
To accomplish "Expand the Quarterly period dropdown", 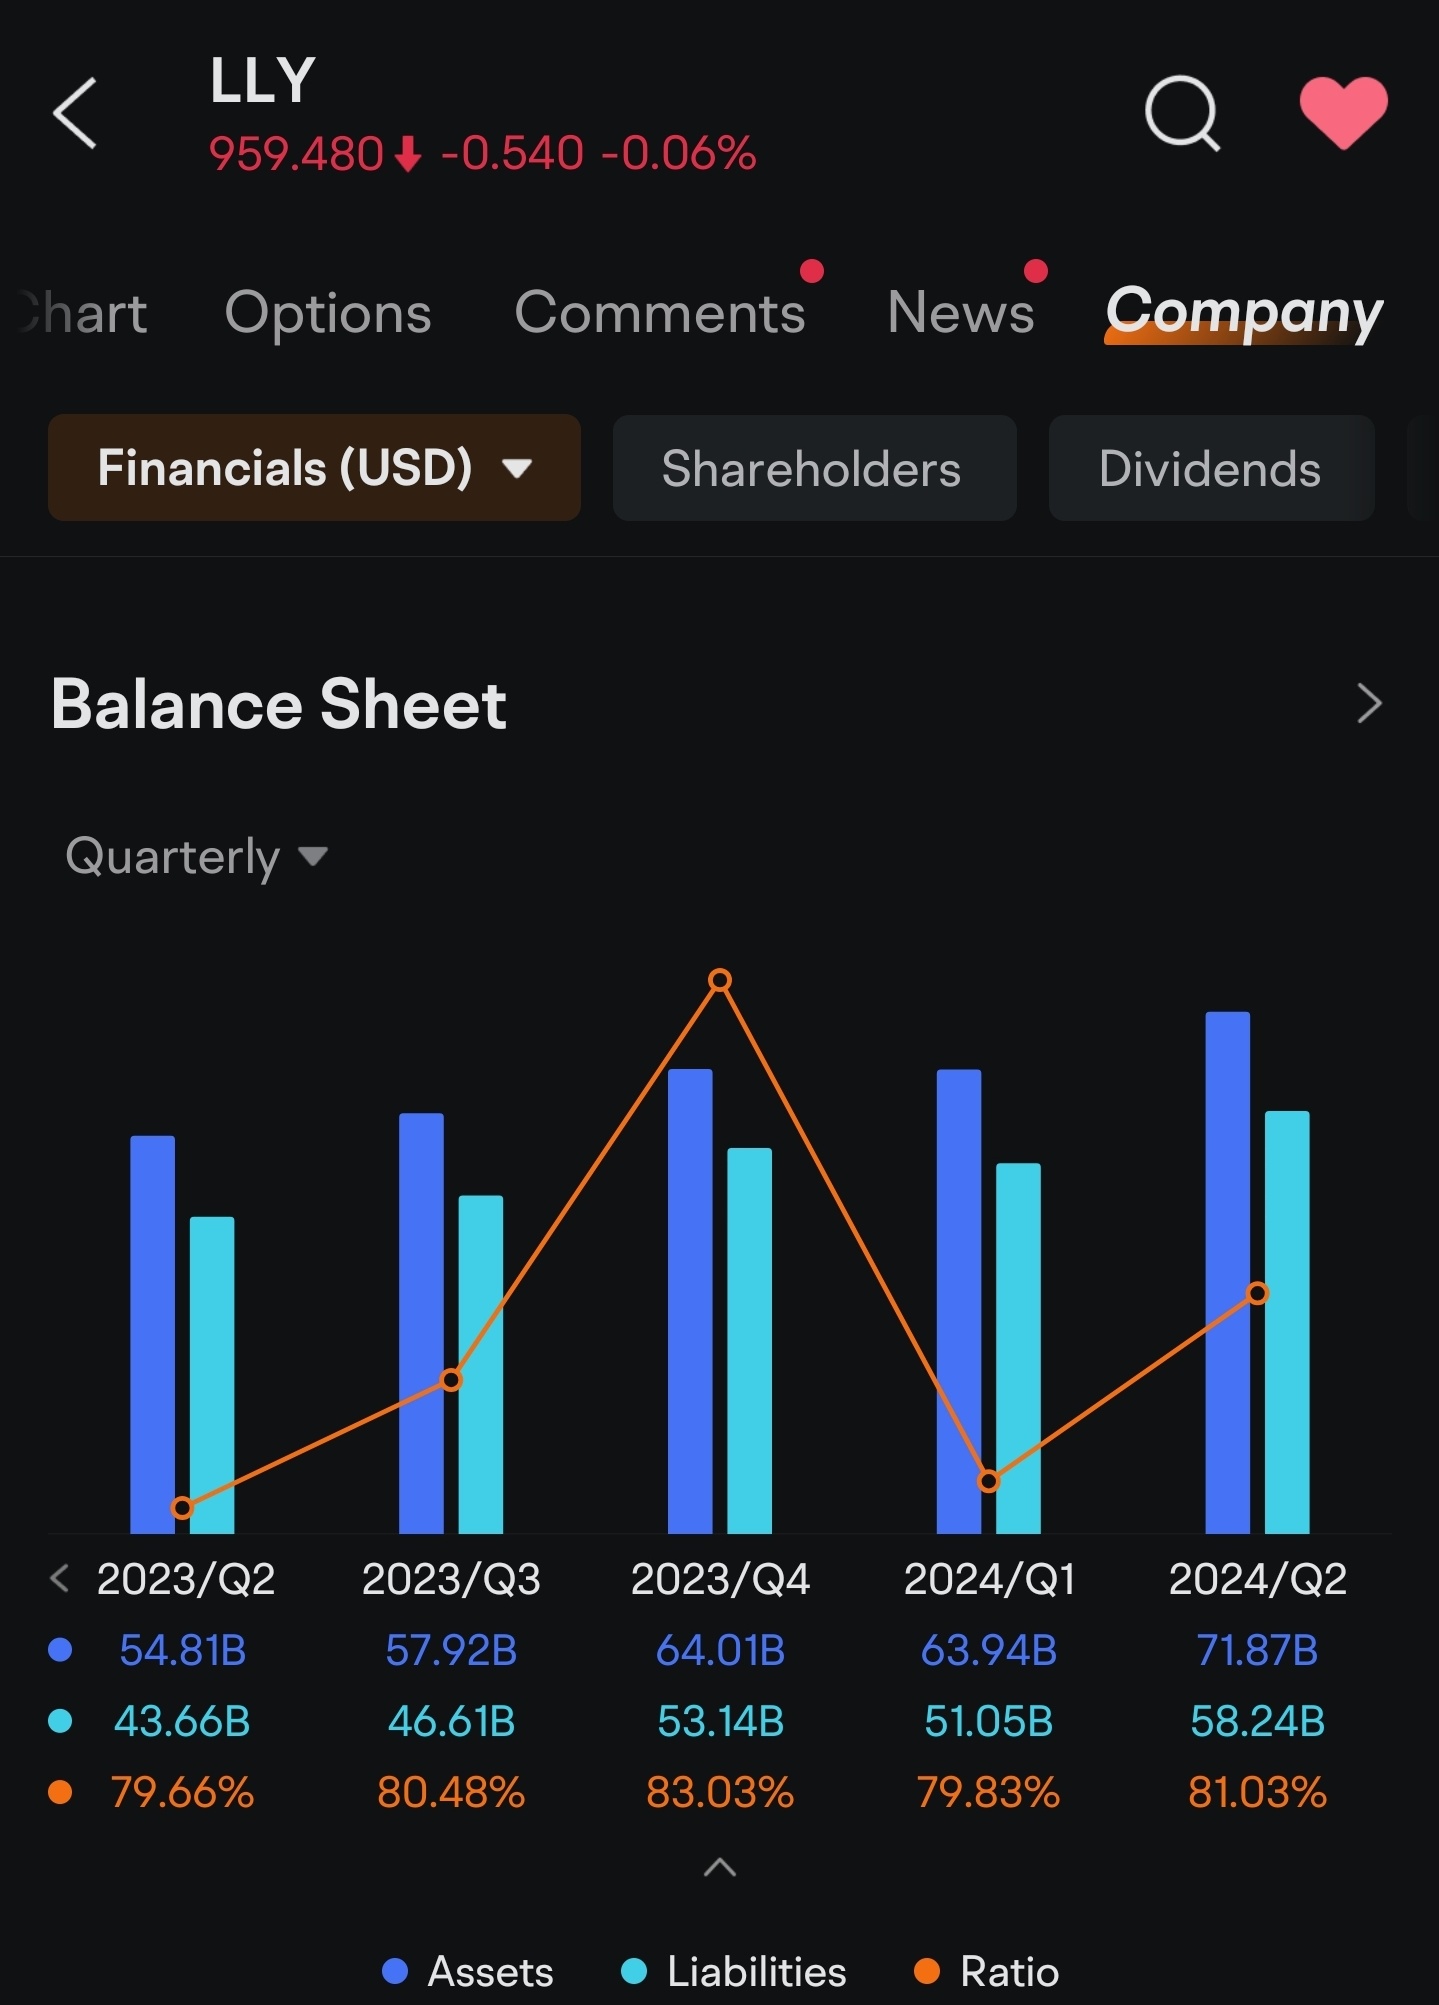I will coord(197,856).
